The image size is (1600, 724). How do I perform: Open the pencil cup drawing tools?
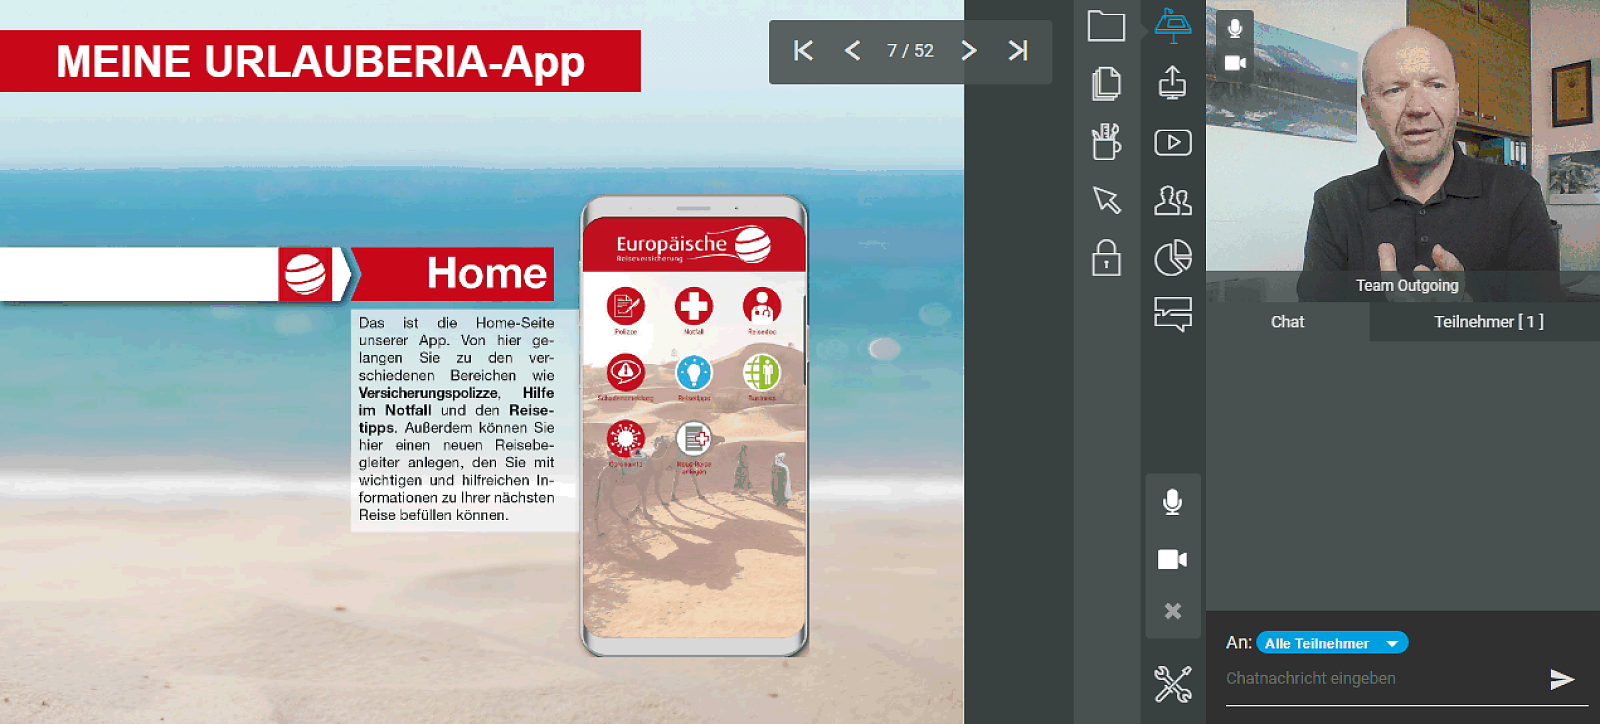pos(1106,141)
